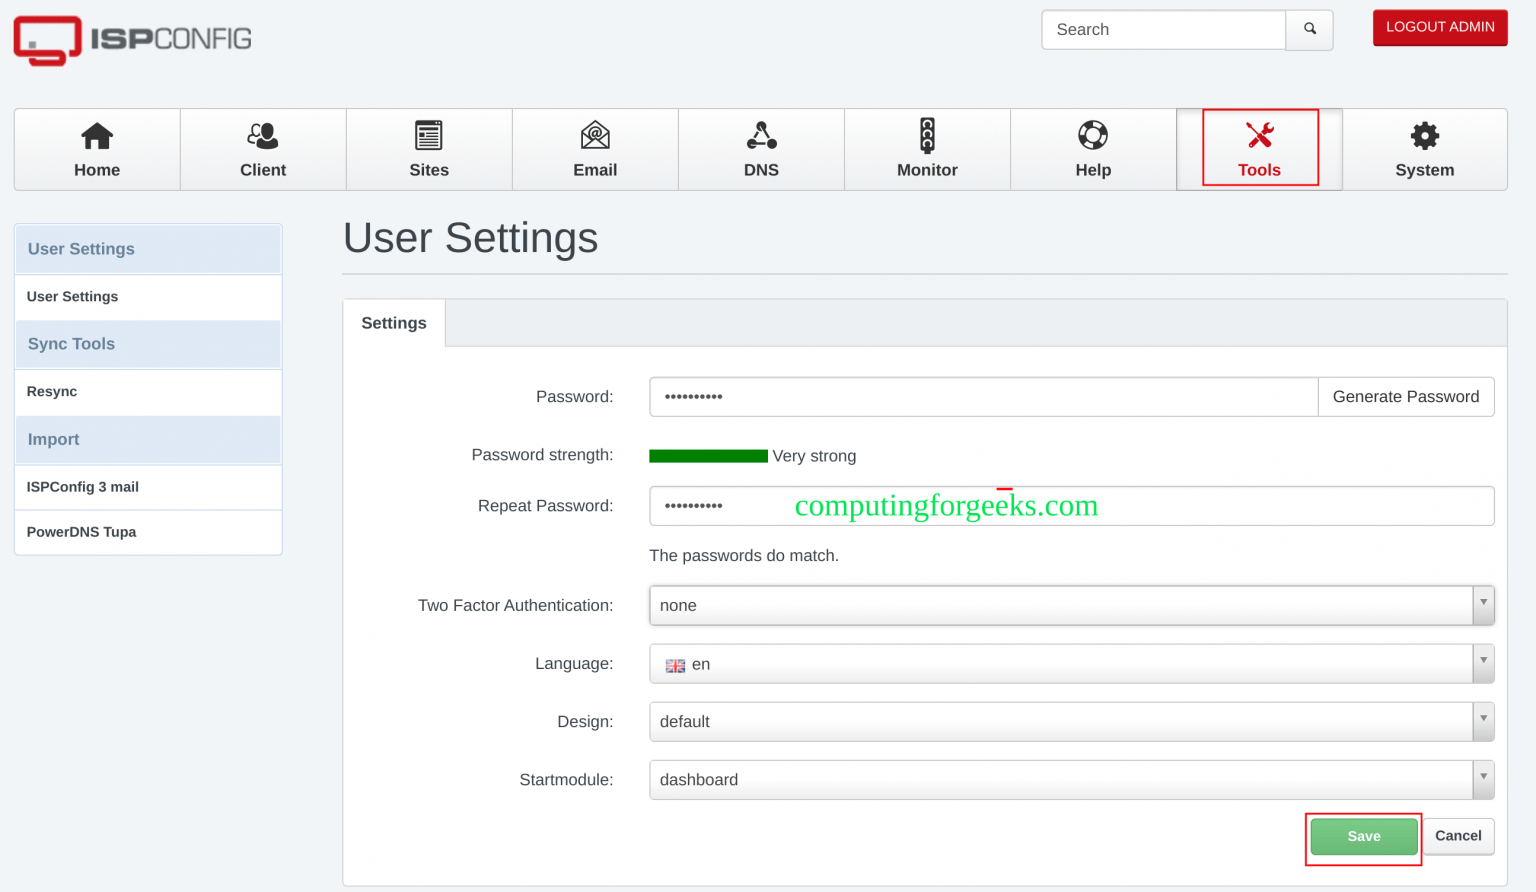
Task: Click the ISPConfig logo
Action: click(x=131, y=40)
